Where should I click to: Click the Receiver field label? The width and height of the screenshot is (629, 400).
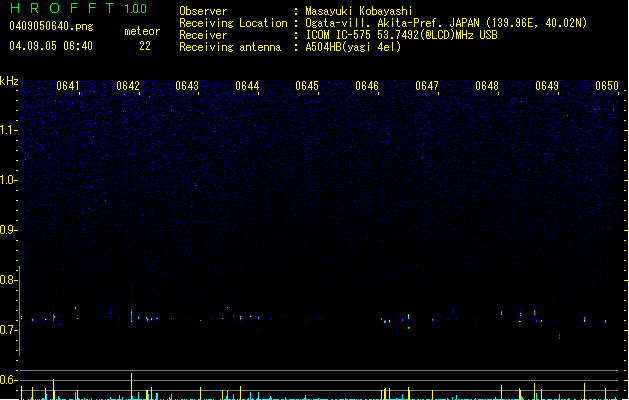pyautogui.click(x=203, y=35)
